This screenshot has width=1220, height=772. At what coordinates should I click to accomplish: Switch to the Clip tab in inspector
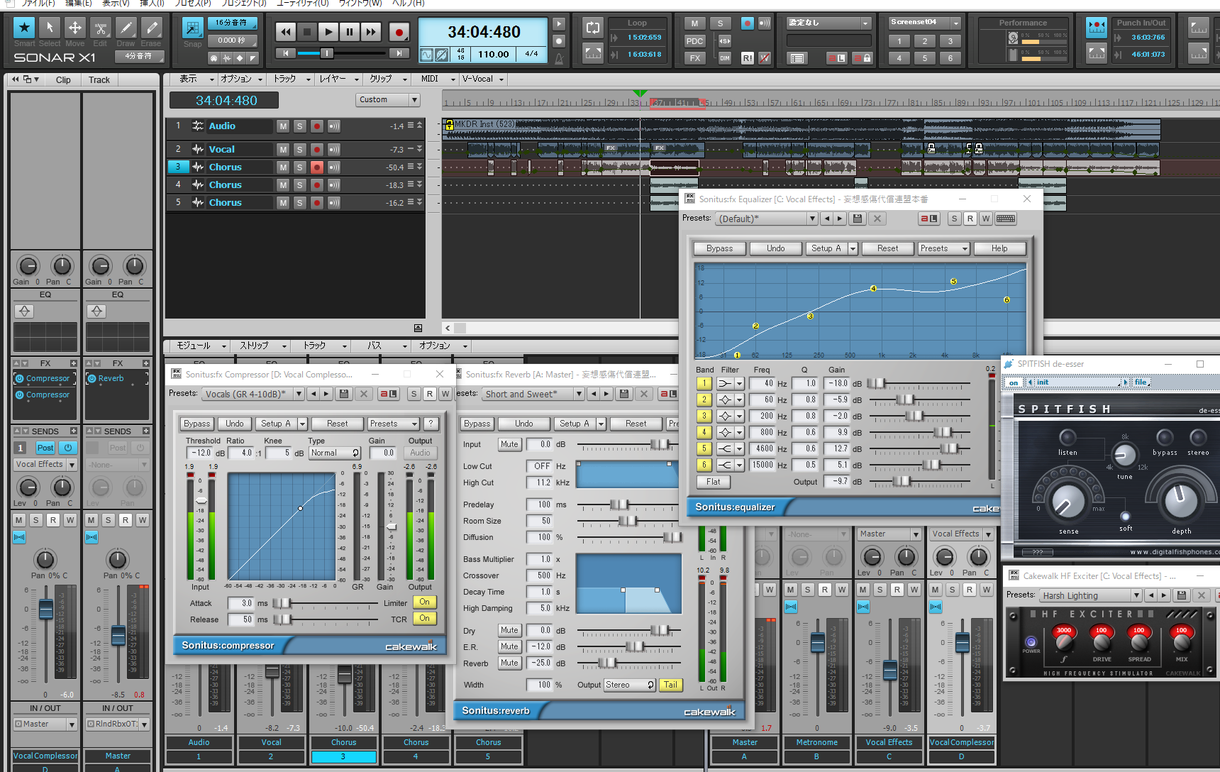63,80
